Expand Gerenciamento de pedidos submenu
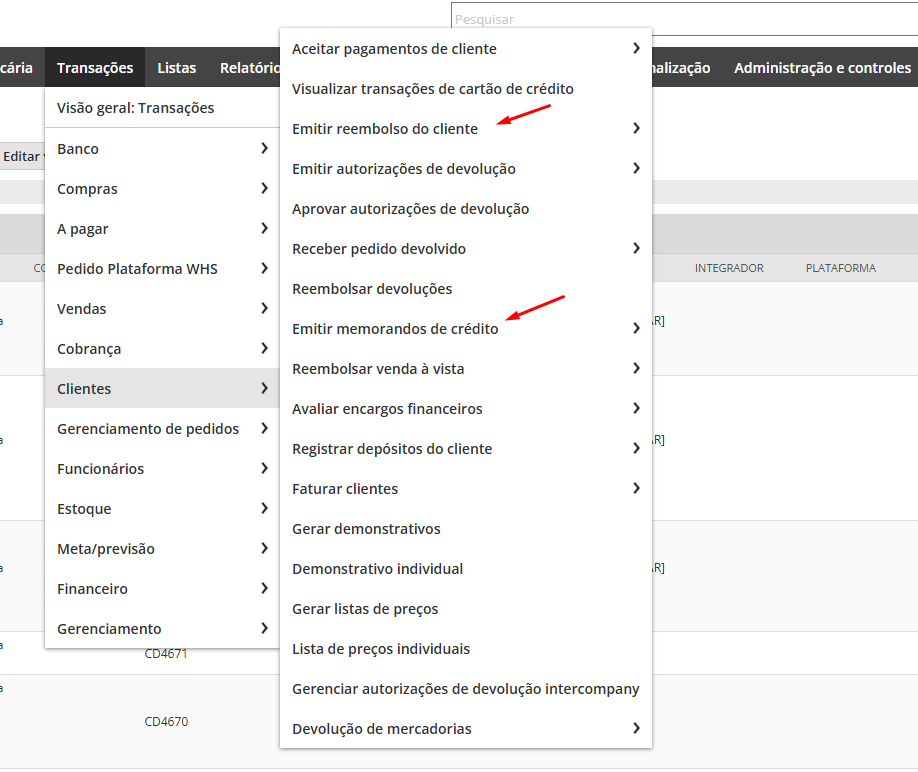Screen dimensions: 918x772 (x=162, y=429)
